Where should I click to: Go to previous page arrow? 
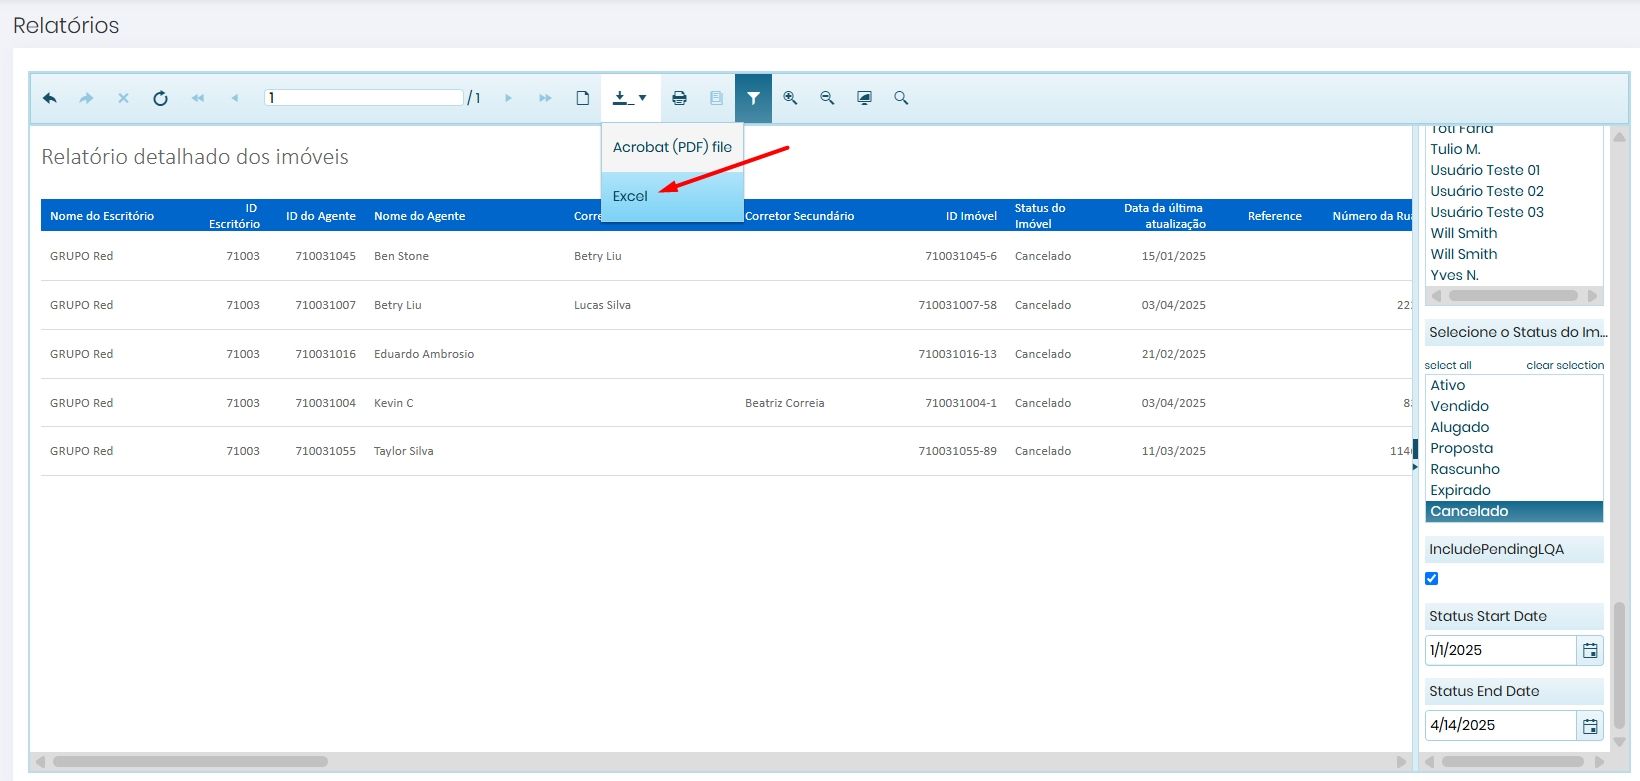[x=235, y=98]
